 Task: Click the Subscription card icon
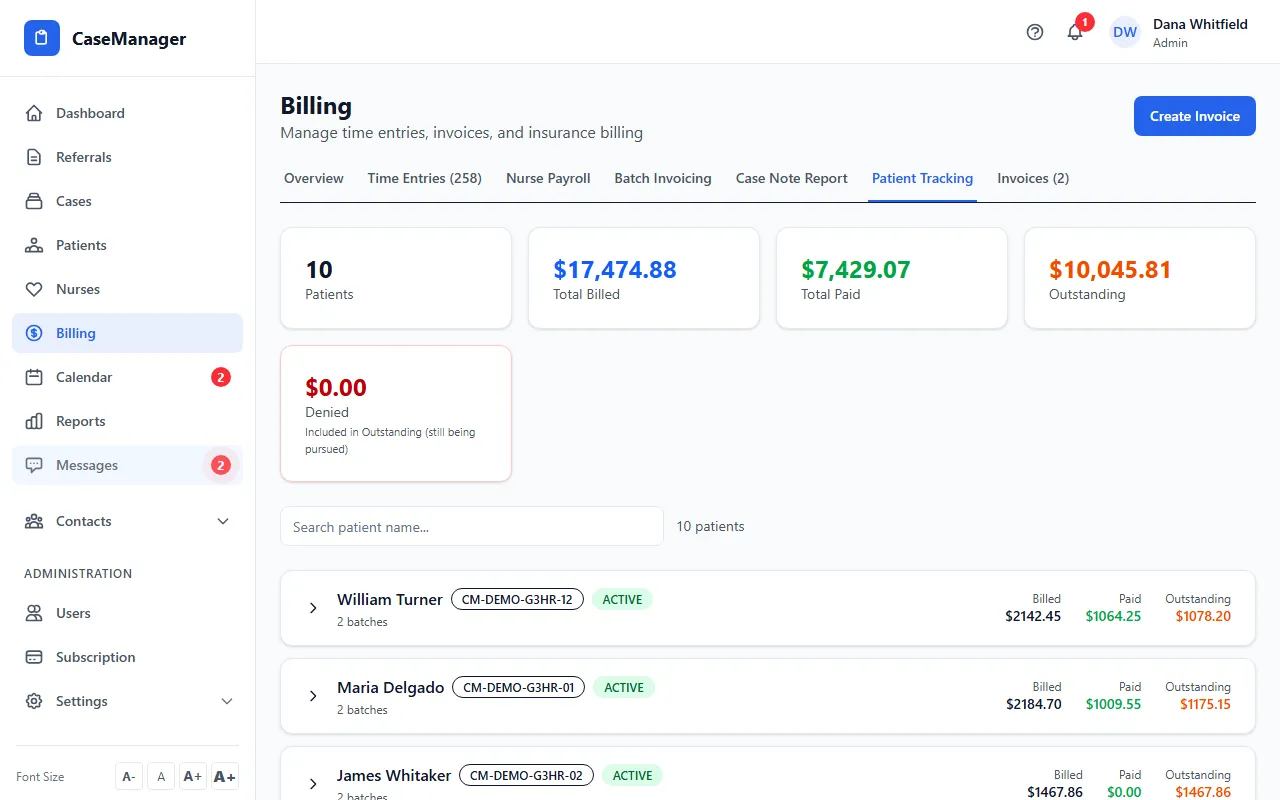[x=34, y=657]
